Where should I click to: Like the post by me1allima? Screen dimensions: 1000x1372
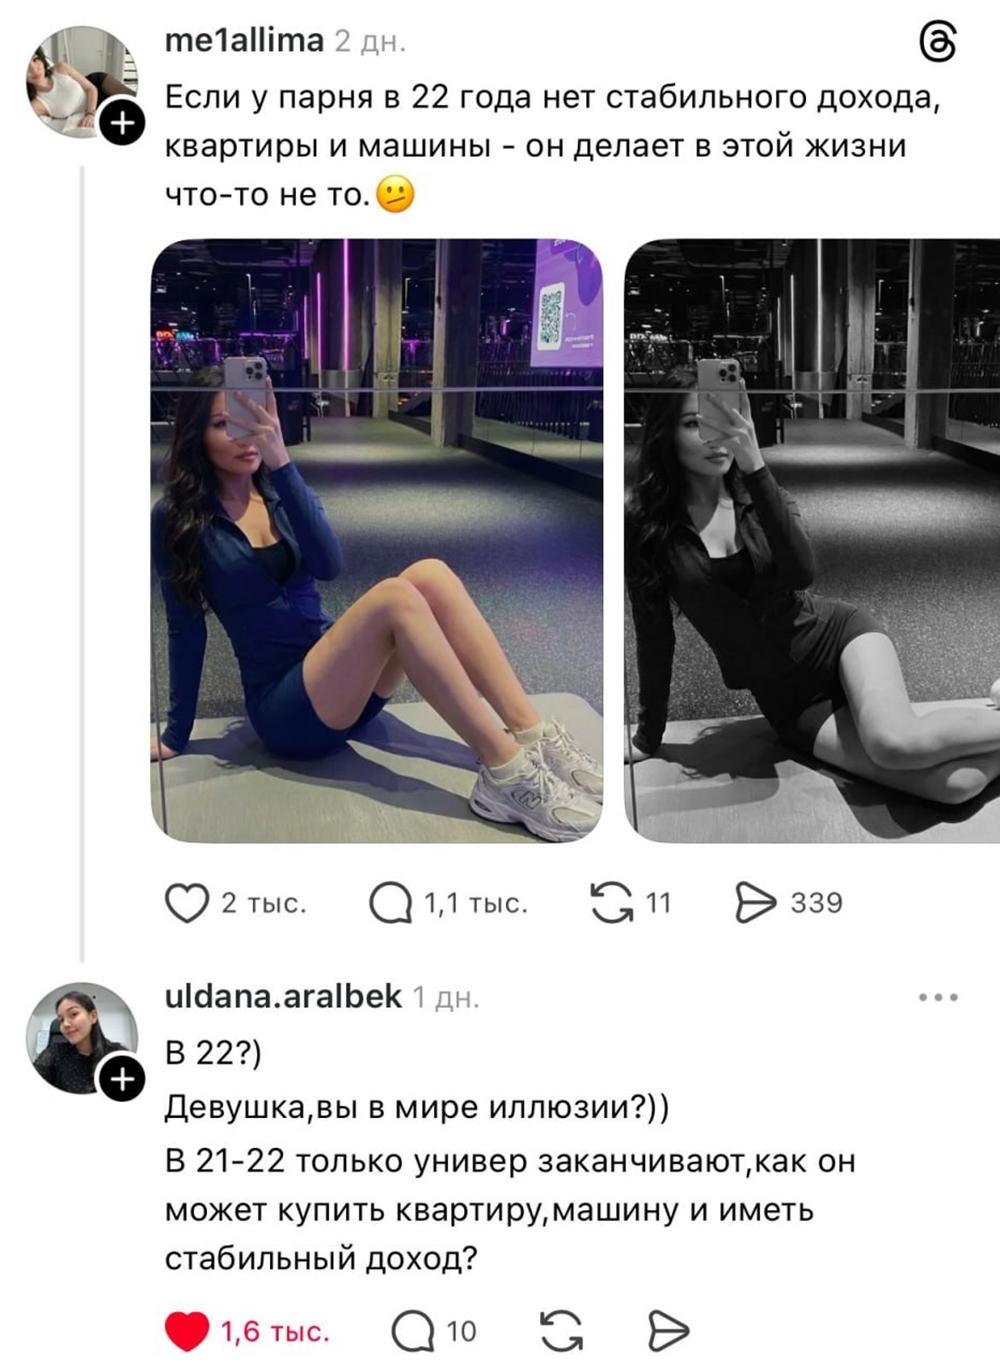[187, 903]
